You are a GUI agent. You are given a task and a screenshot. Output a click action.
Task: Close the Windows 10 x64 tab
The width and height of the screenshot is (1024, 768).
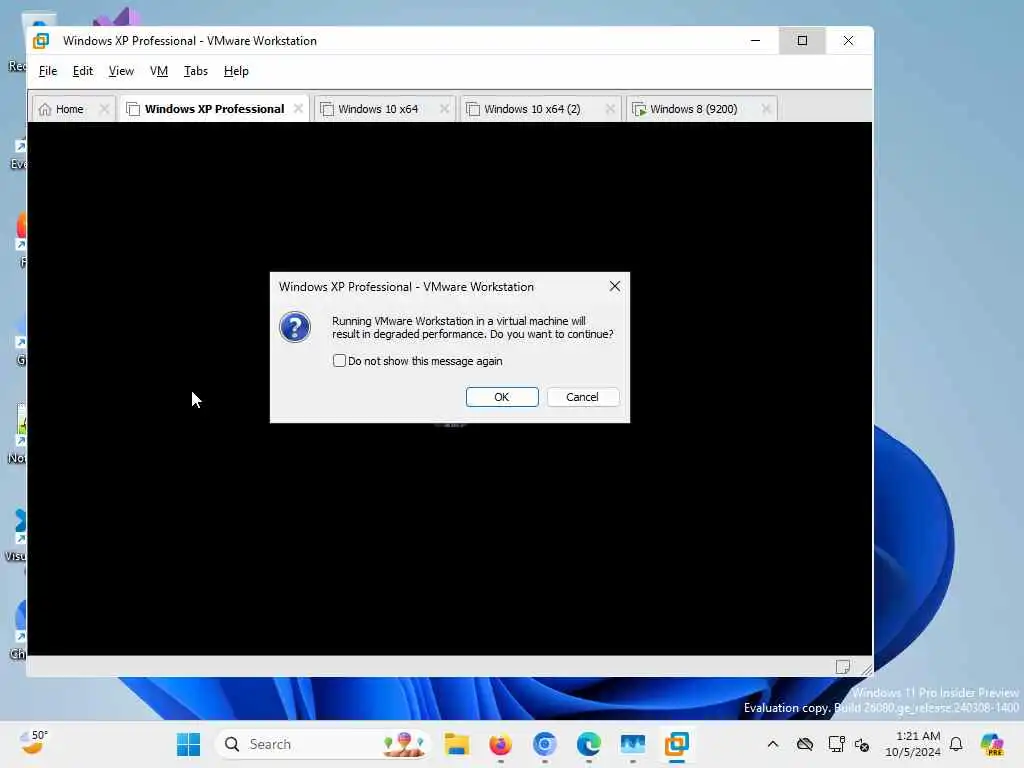coord(444,108)
